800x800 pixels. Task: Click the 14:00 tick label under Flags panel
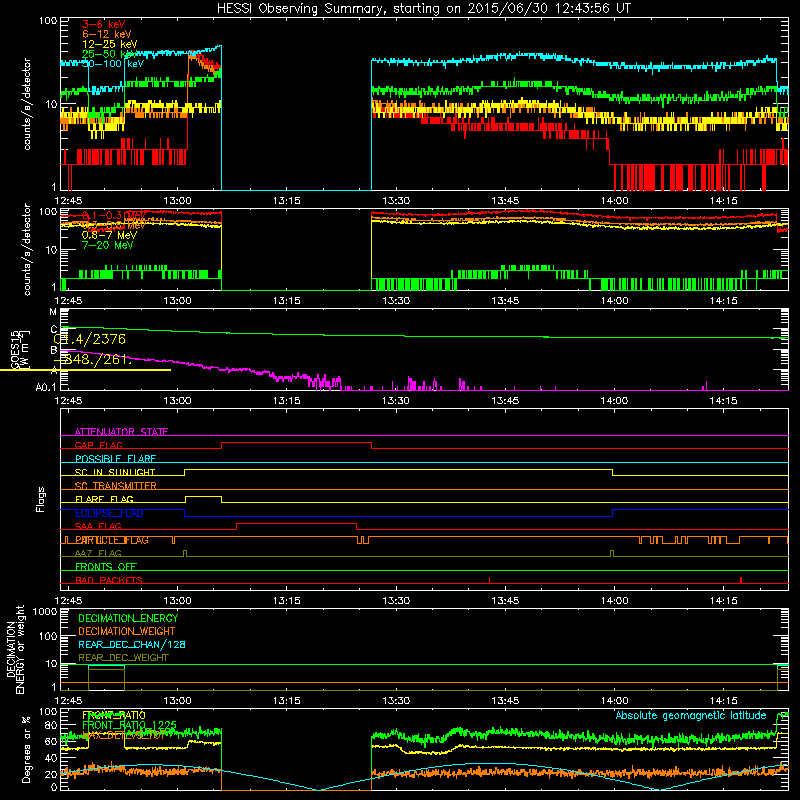[x=614, y=601]
